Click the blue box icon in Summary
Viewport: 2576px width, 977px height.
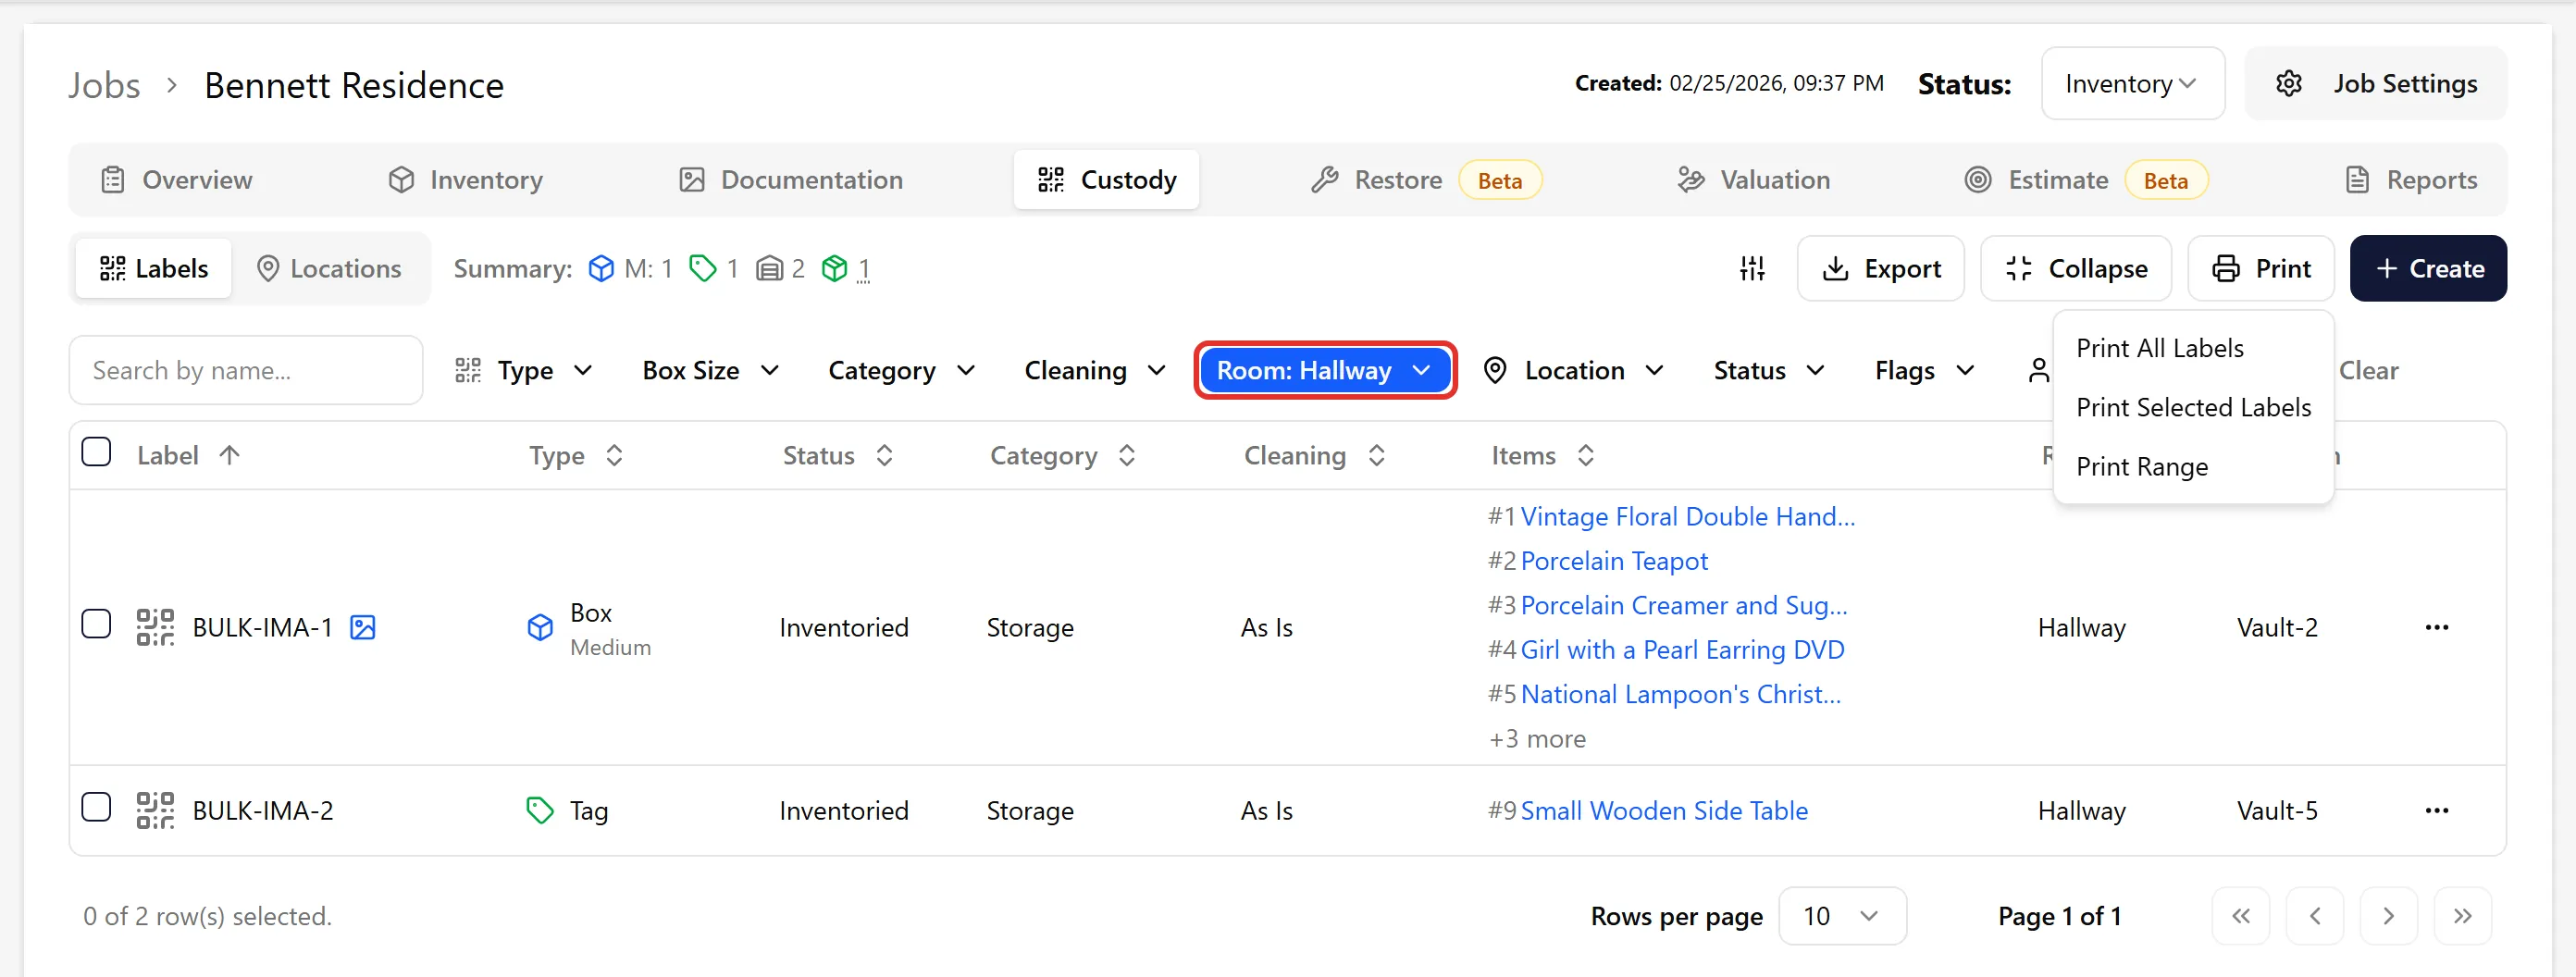(x=601, y=268)
